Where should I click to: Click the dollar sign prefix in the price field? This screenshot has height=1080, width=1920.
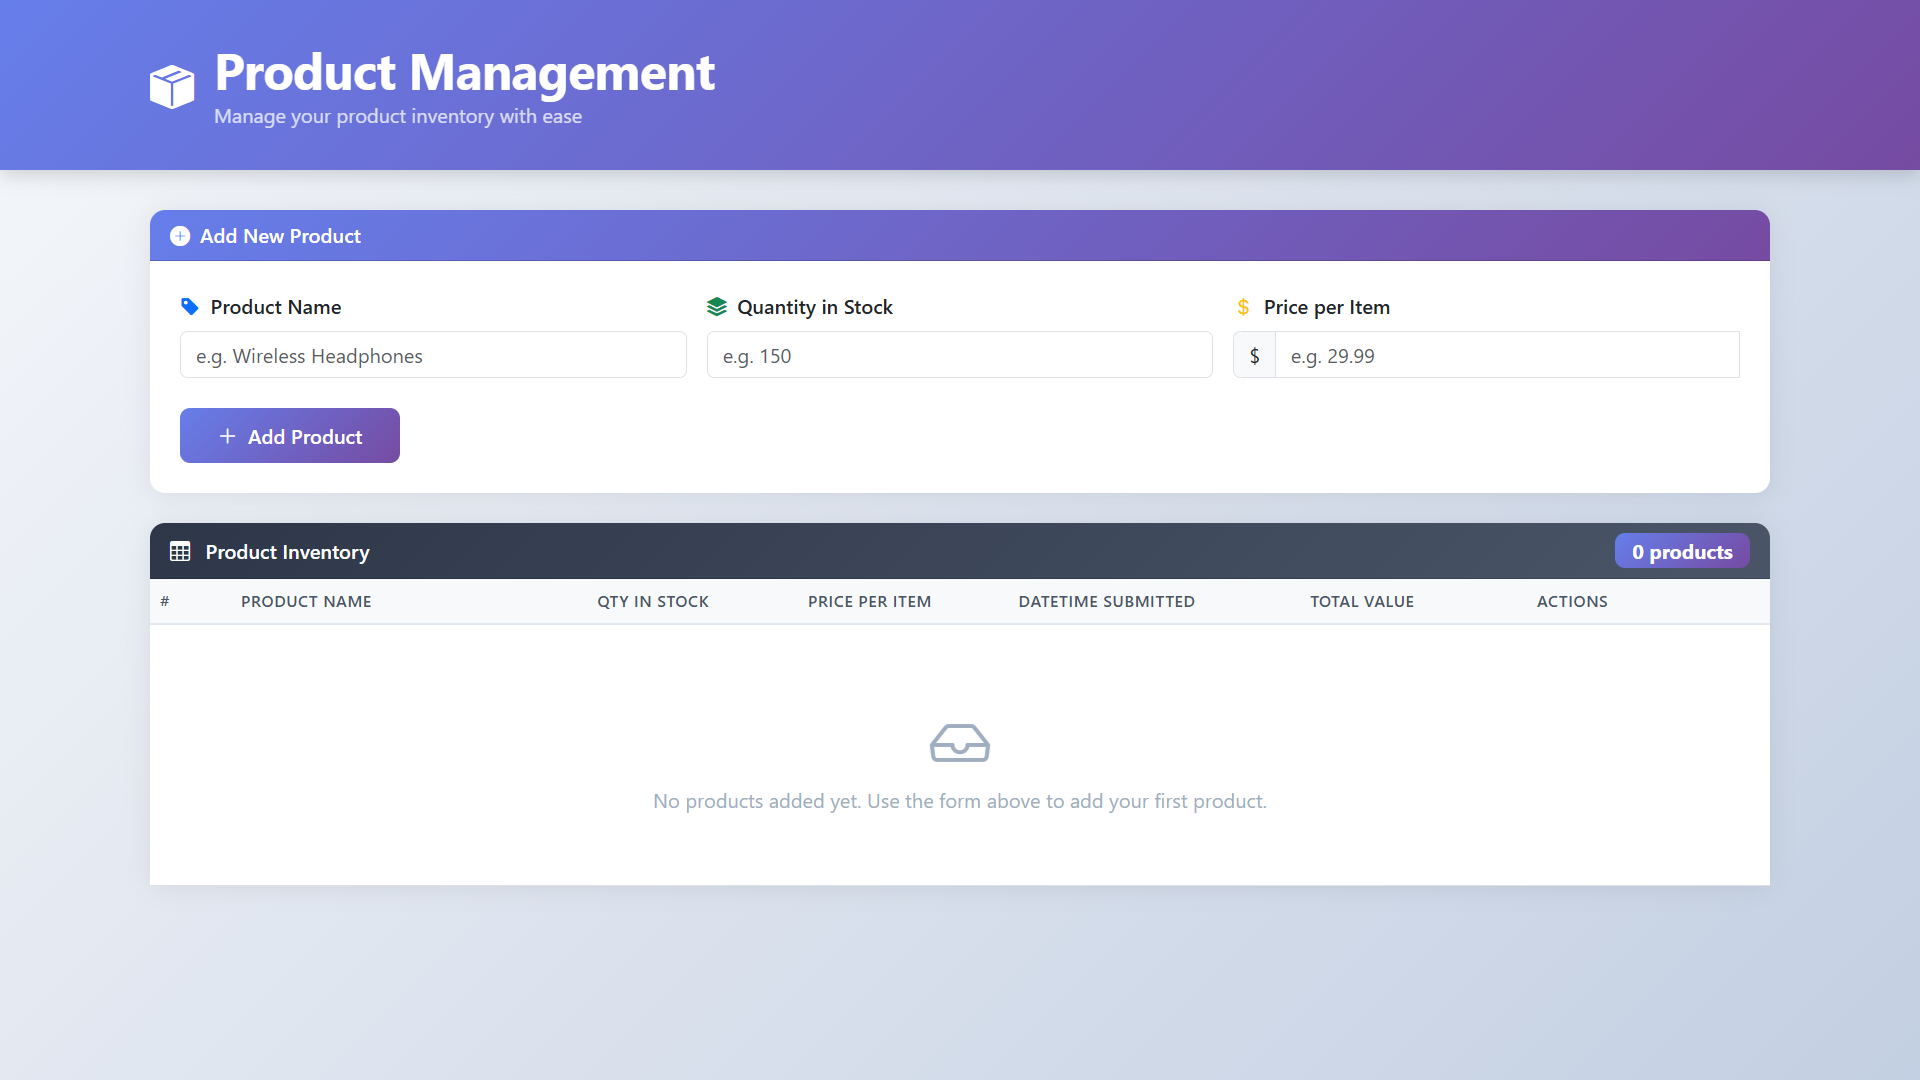[1255, 355]
